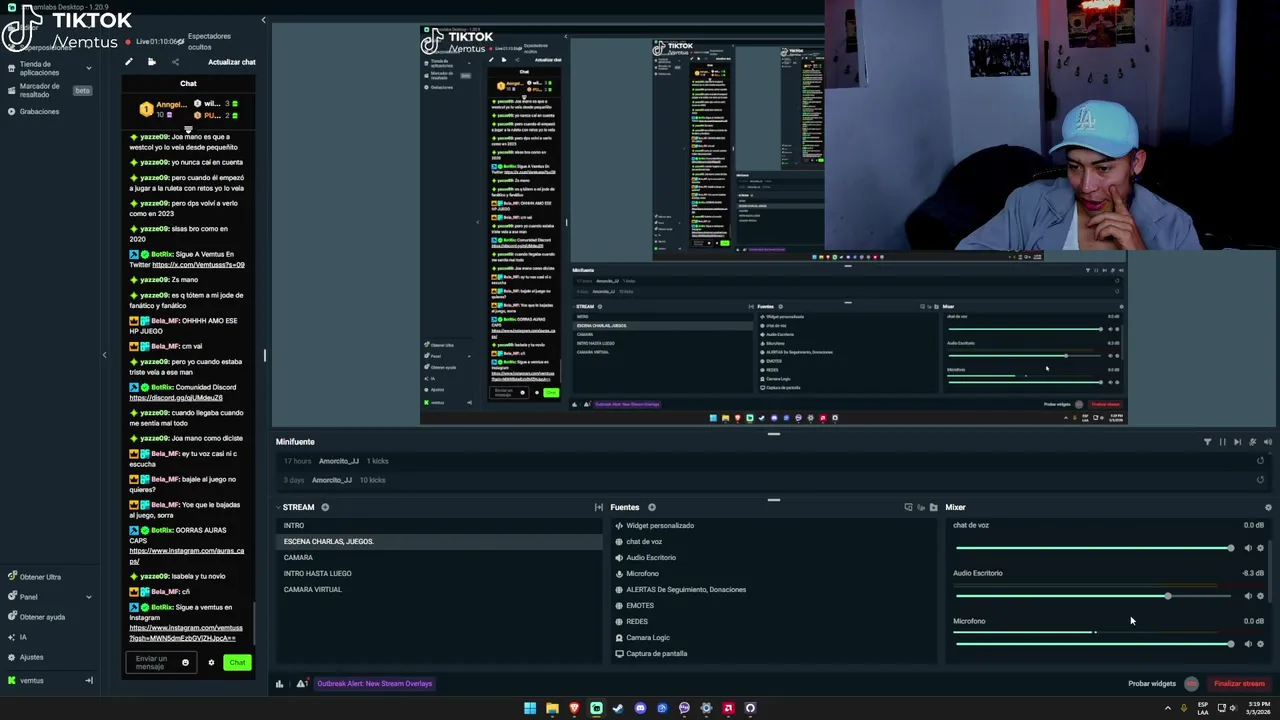Log out using the icon next to vemtus
1280x720 pixels.
point(88,681)
